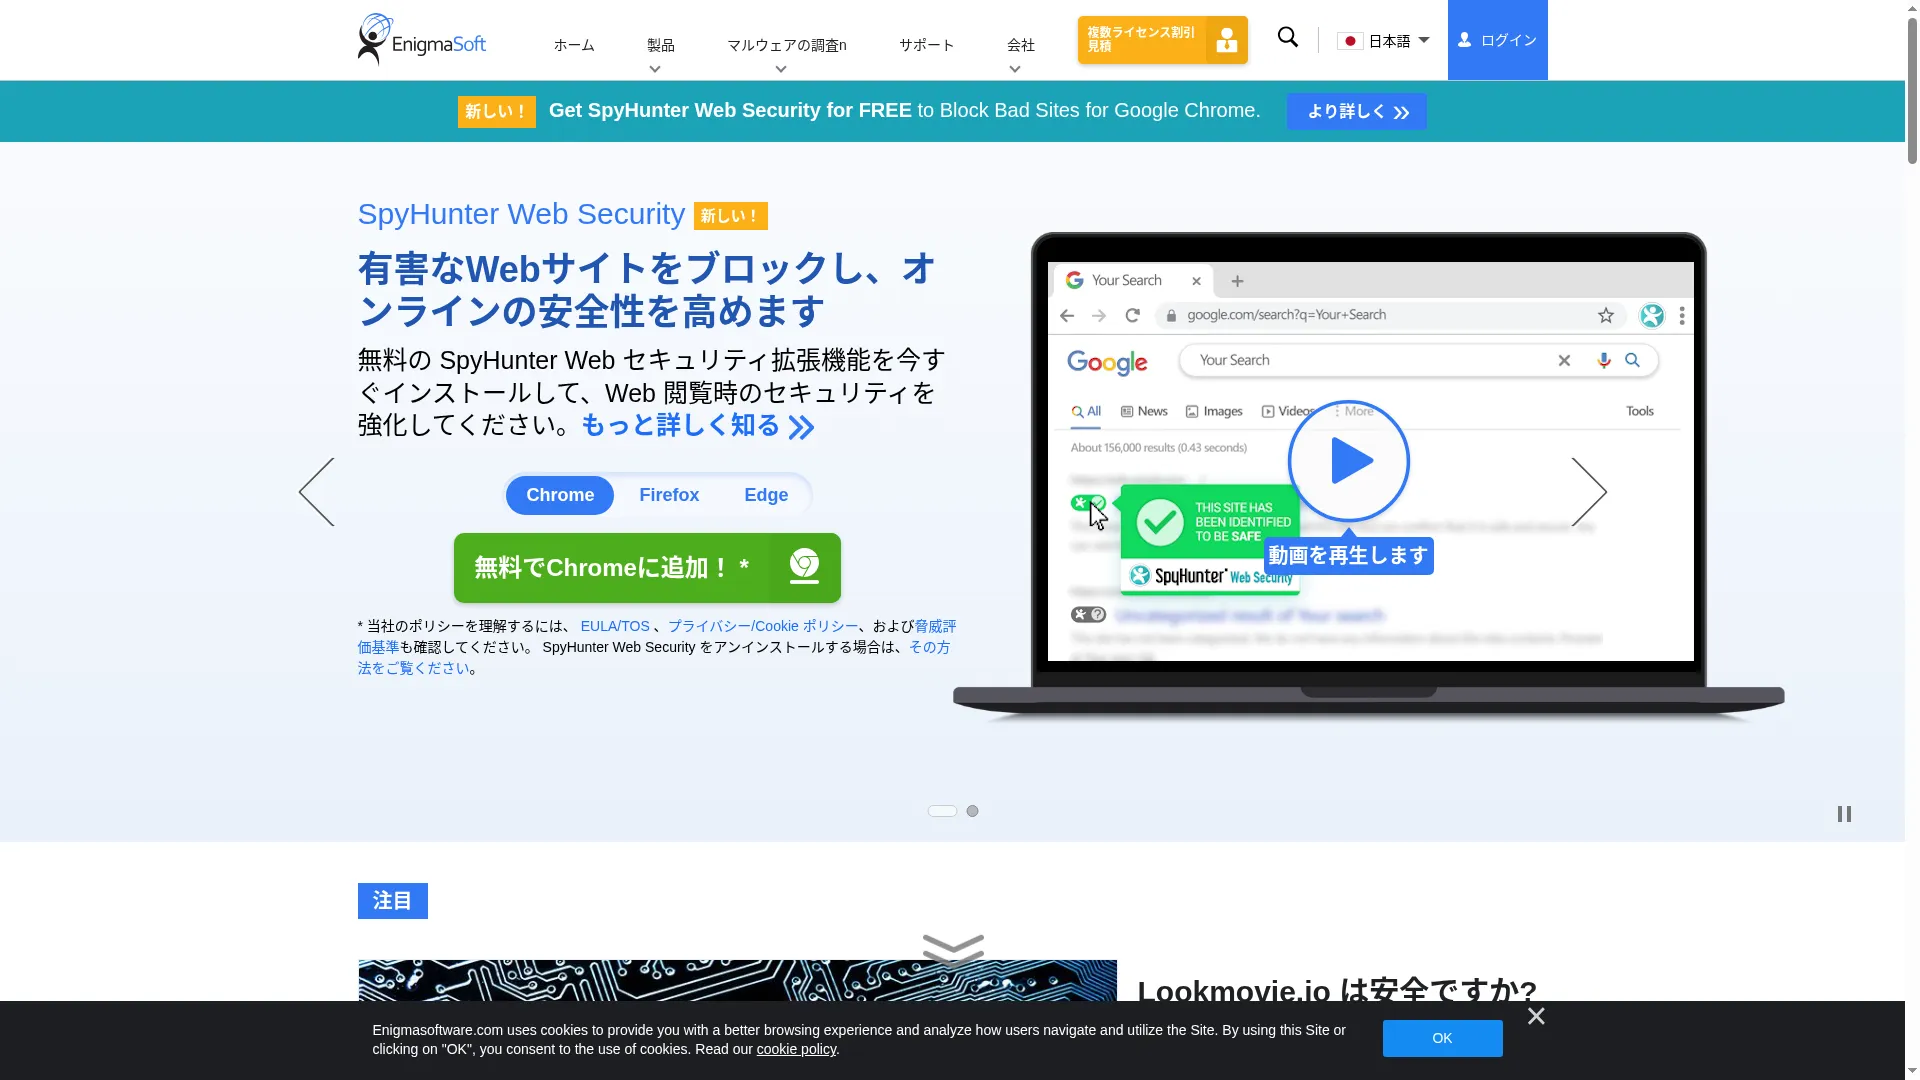
Task: Click the Chrome logo on green button
Action: [x=804, y=567]
